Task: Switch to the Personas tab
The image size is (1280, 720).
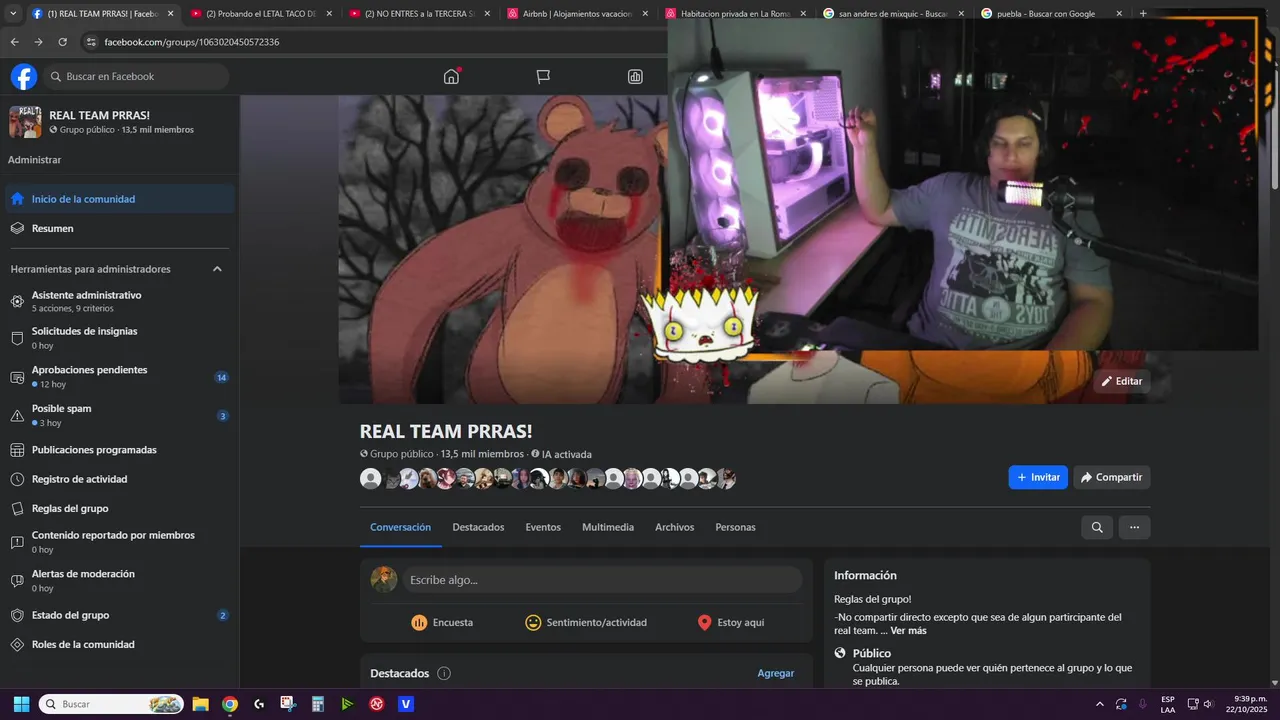Action: coord(735,527)
